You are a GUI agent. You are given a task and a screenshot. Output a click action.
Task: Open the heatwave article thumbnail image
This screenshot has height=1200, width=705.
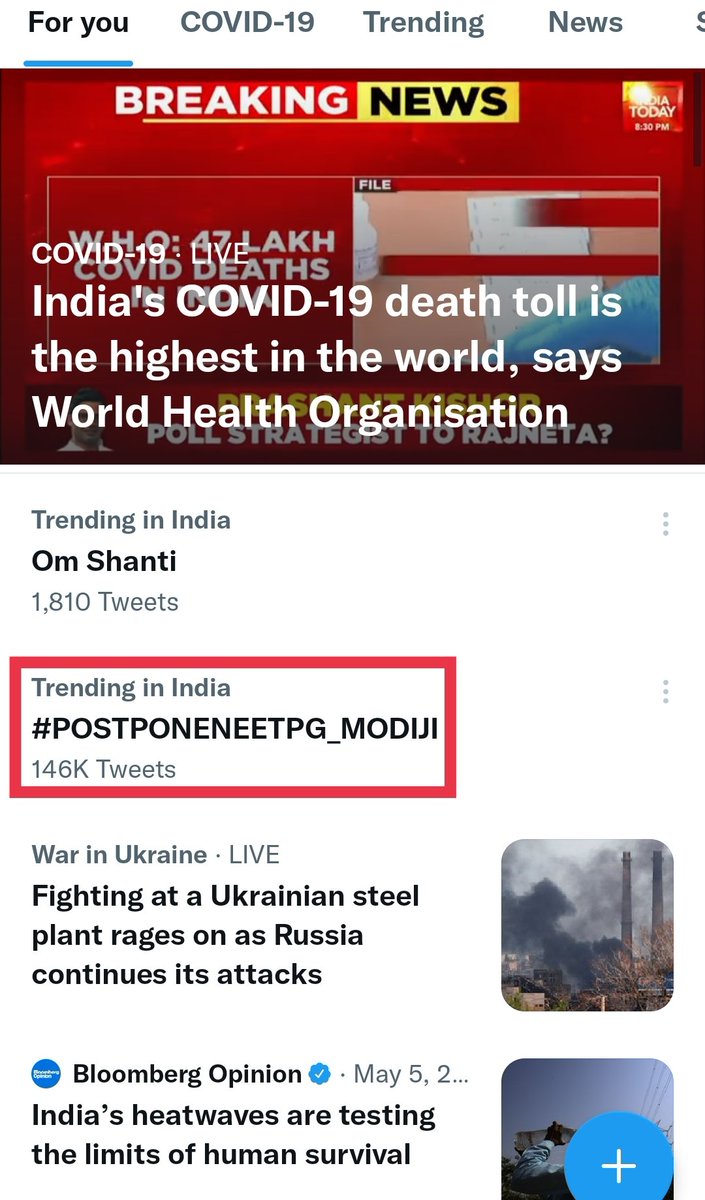point(587,1128)
